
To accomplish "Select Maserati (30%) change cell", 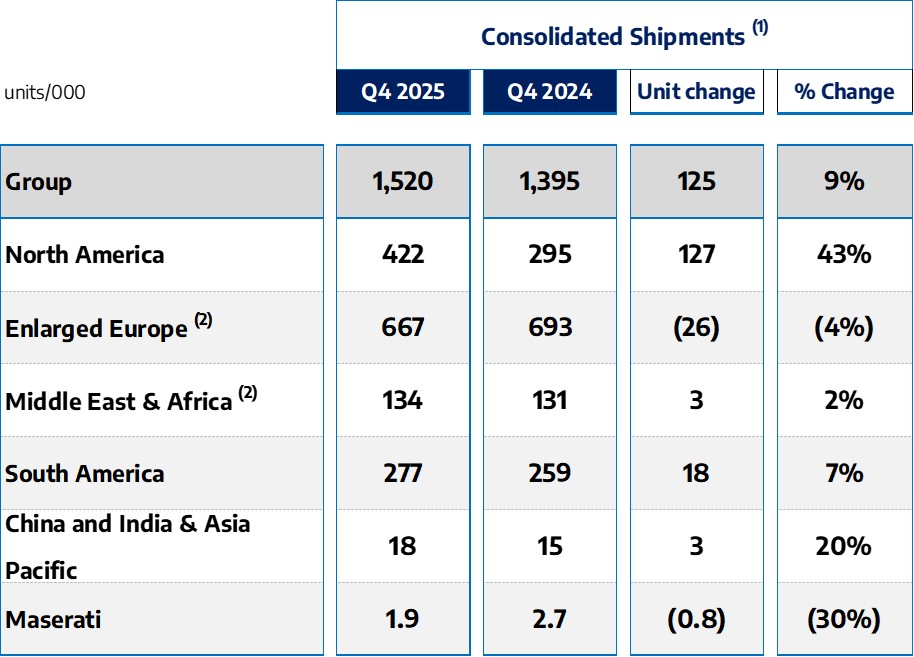I will coord(844,619).
